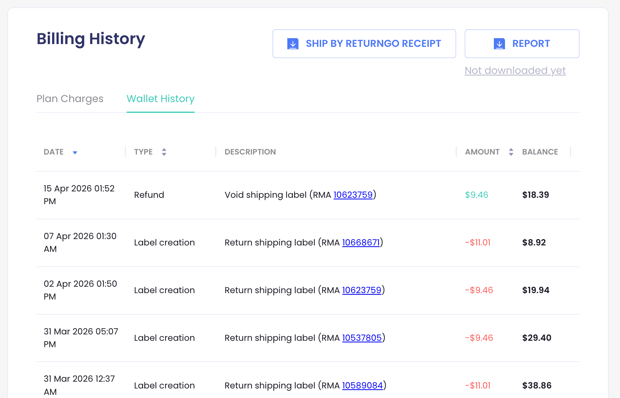Switch to the Plan Charges tab
Image resolution: width=620 pixels, height=398 pixels.
(x=70, y=98)
